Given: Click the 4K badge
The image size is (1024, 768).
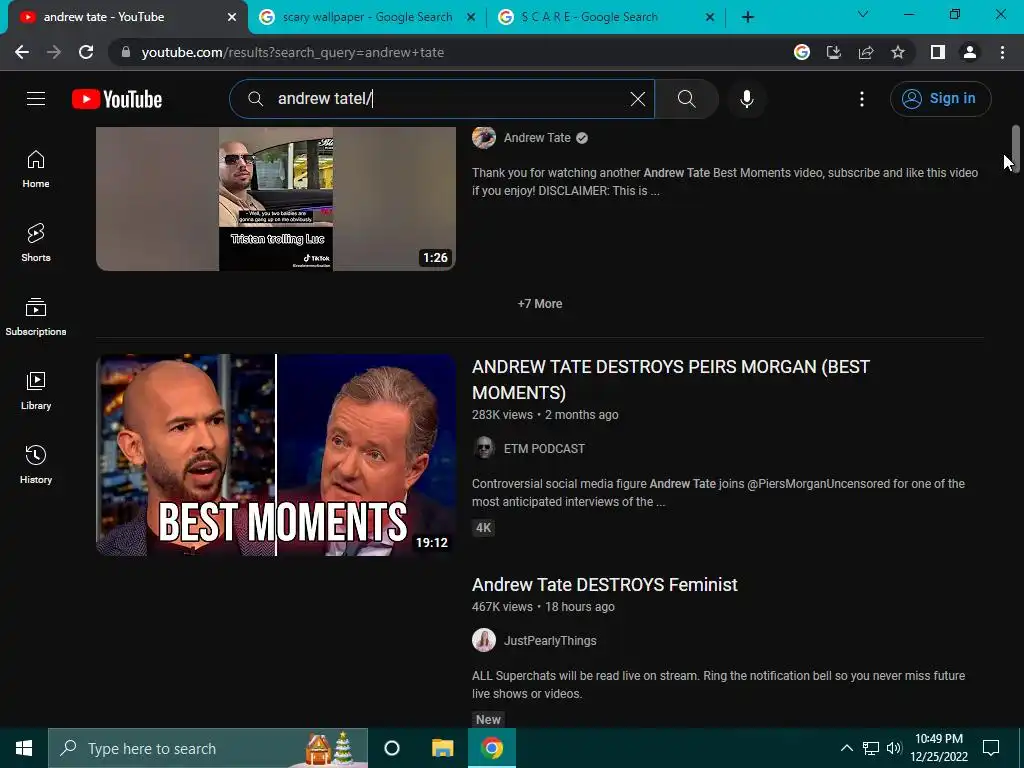Looking at the screenshot, I should click(x=483, y=528).
